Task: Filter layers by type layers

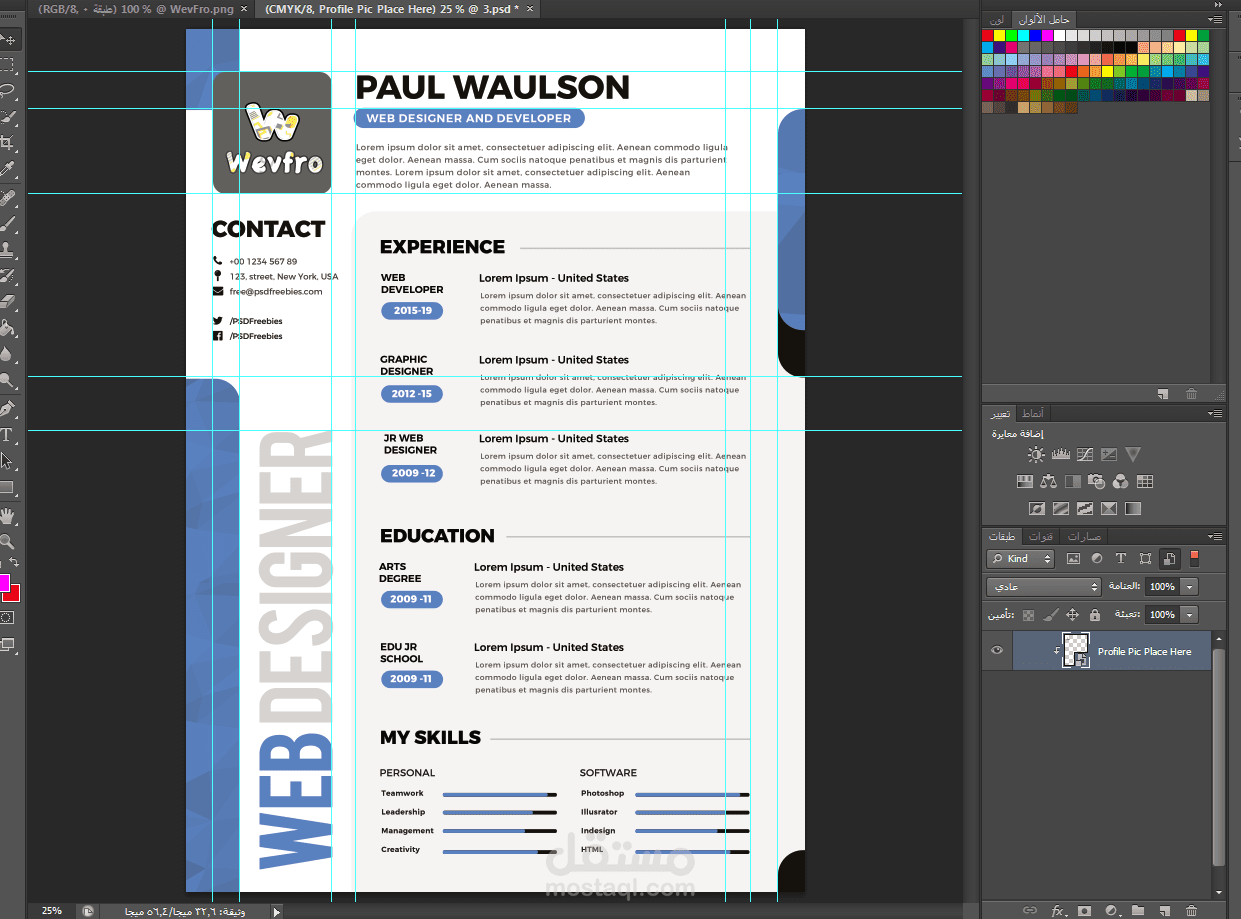Action: click(1120, 559)
